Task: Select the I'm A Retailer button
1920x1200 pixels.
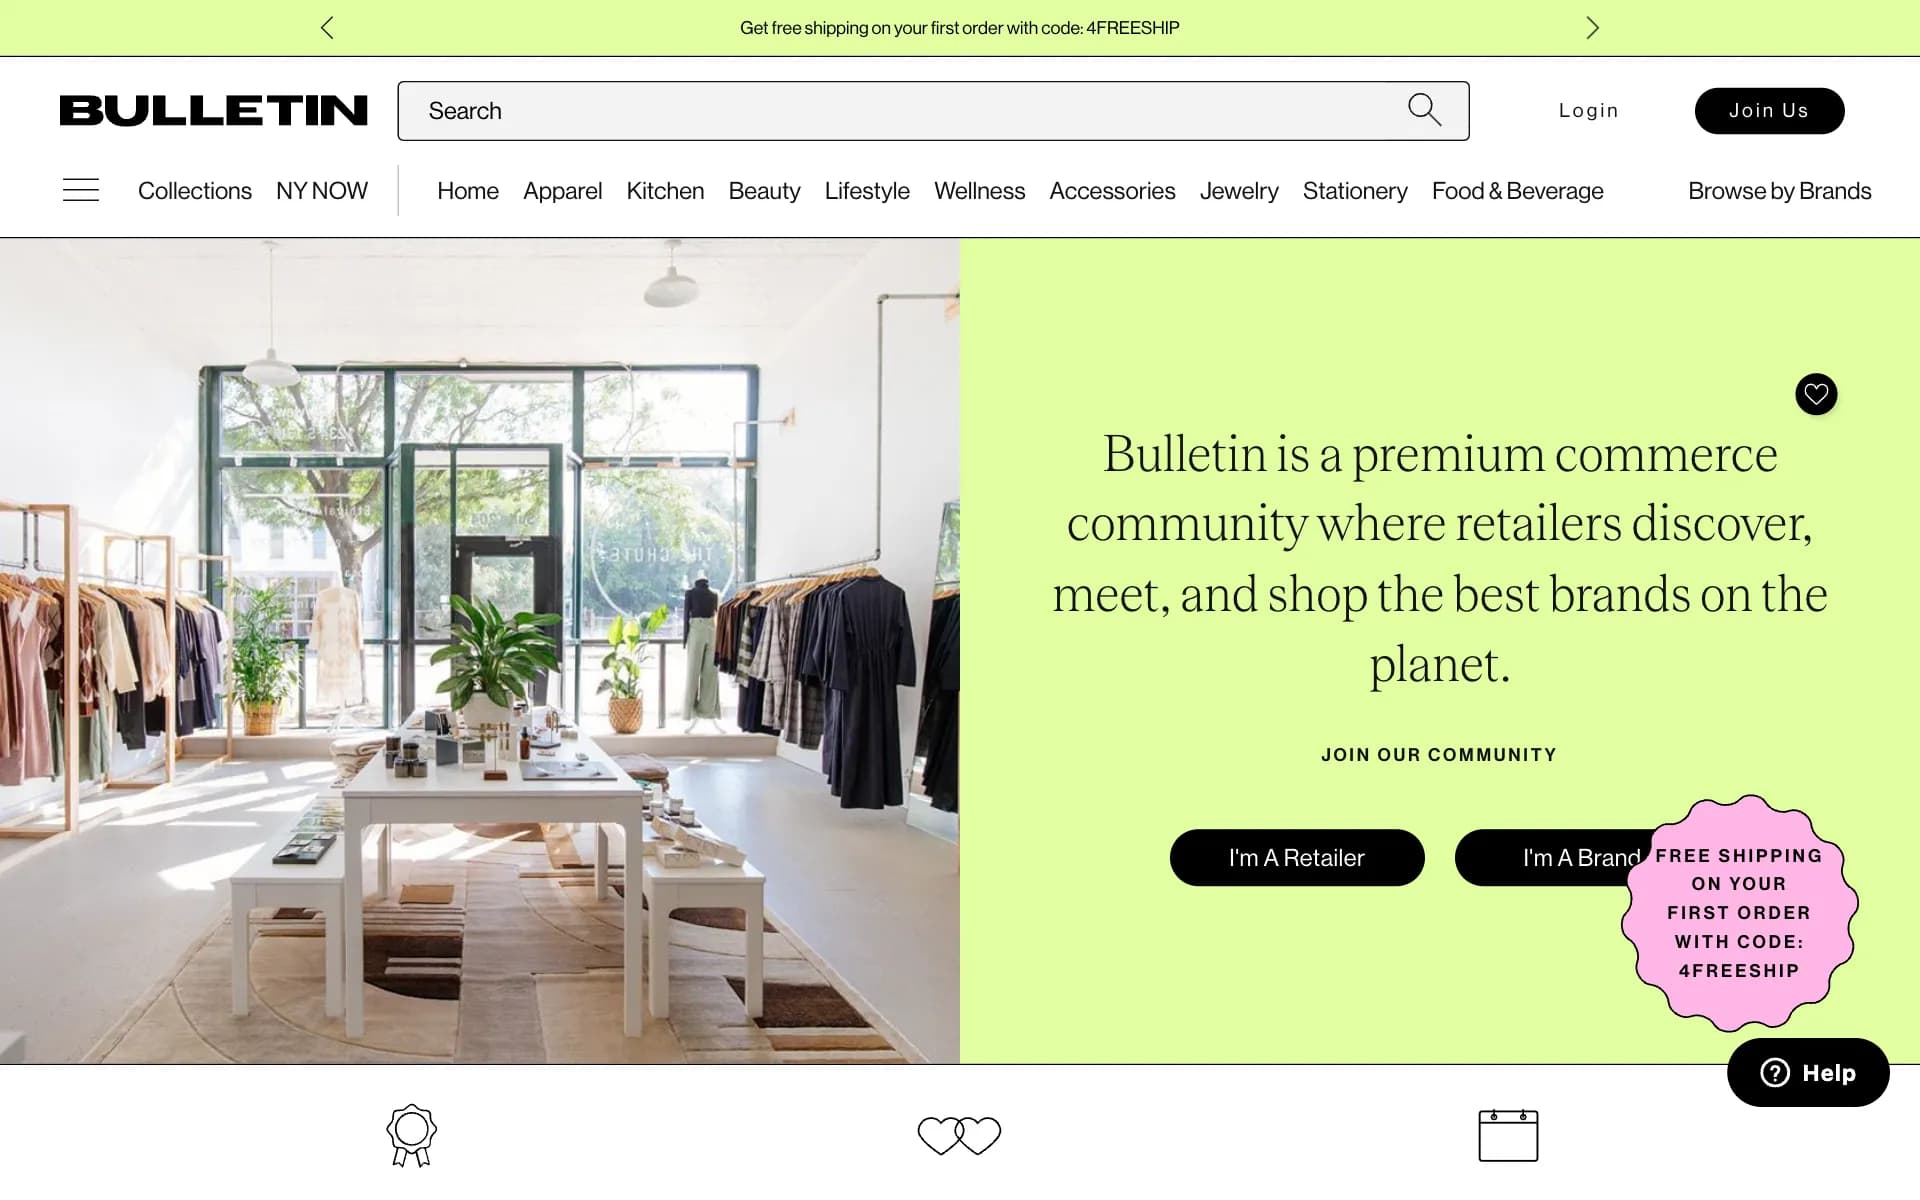Action: coord(1297,857)
